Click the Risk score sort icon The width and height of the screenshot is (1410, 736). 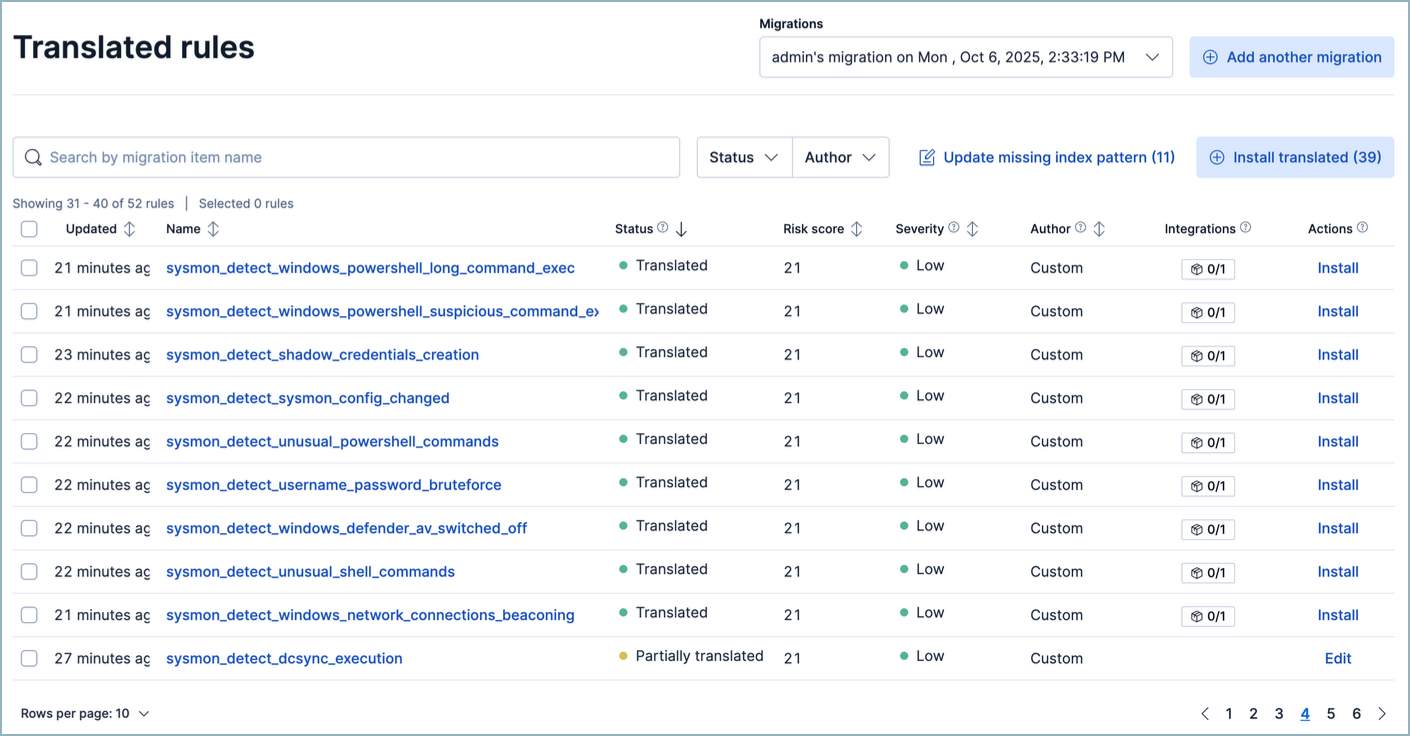tap(856, 229)
